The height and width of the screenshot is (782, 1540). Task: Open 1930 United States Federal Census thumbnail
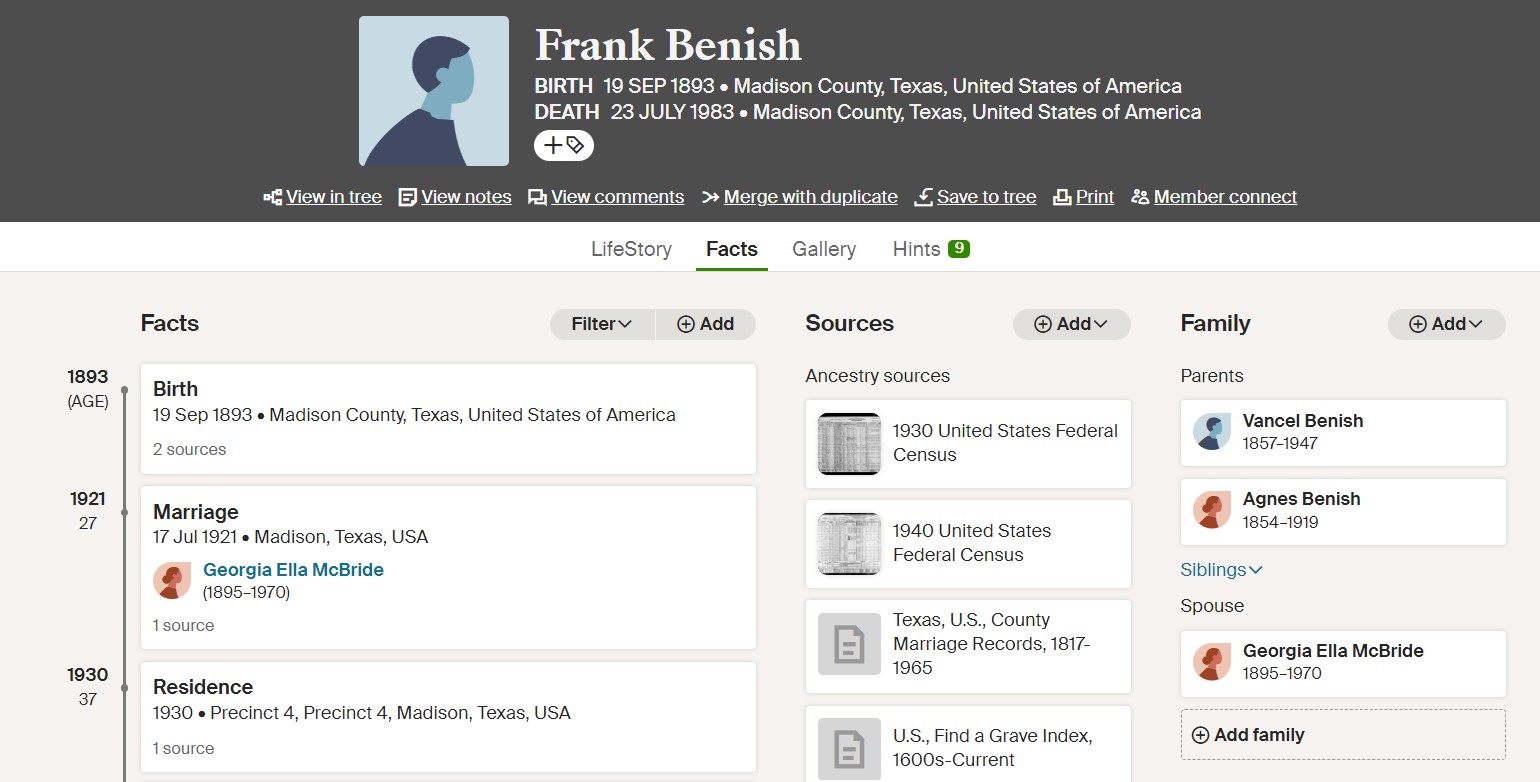click(849, 444)
